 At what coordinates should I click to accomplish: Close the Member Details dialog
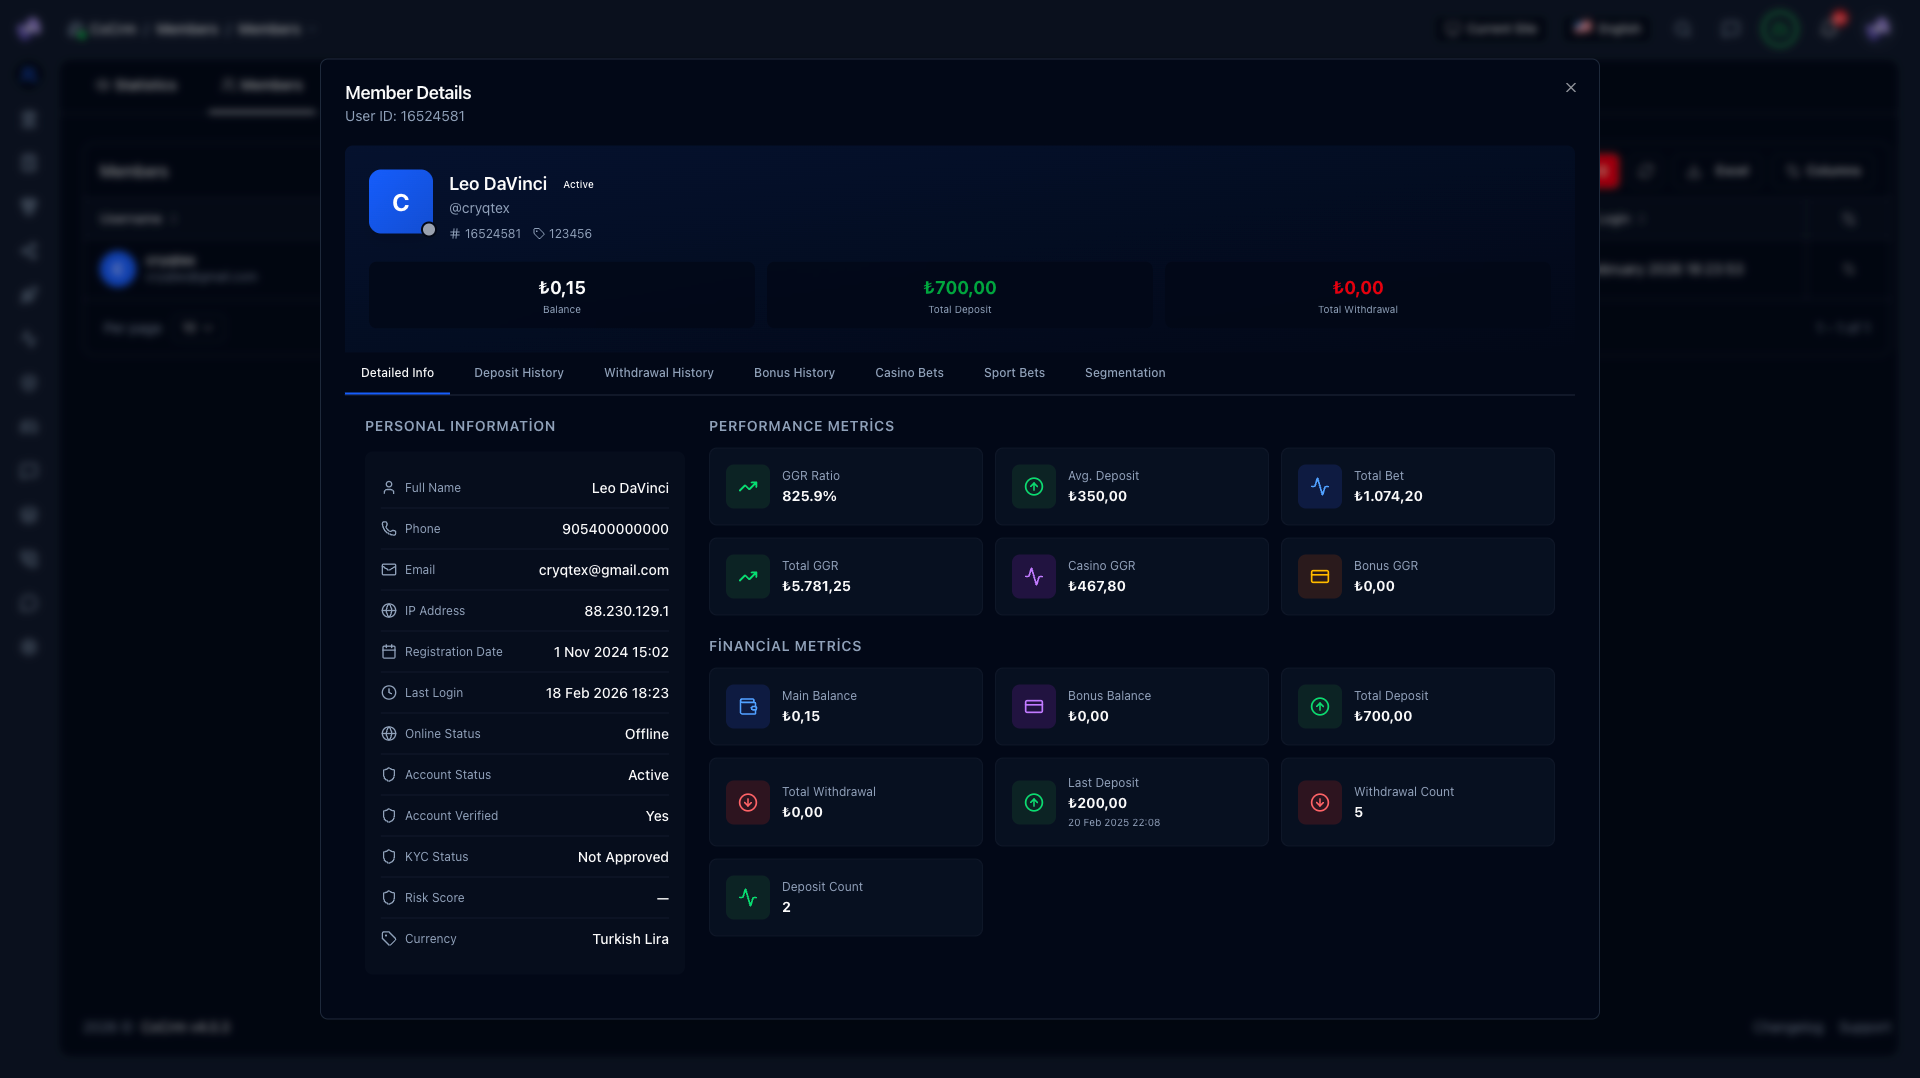click(1571, 88)
